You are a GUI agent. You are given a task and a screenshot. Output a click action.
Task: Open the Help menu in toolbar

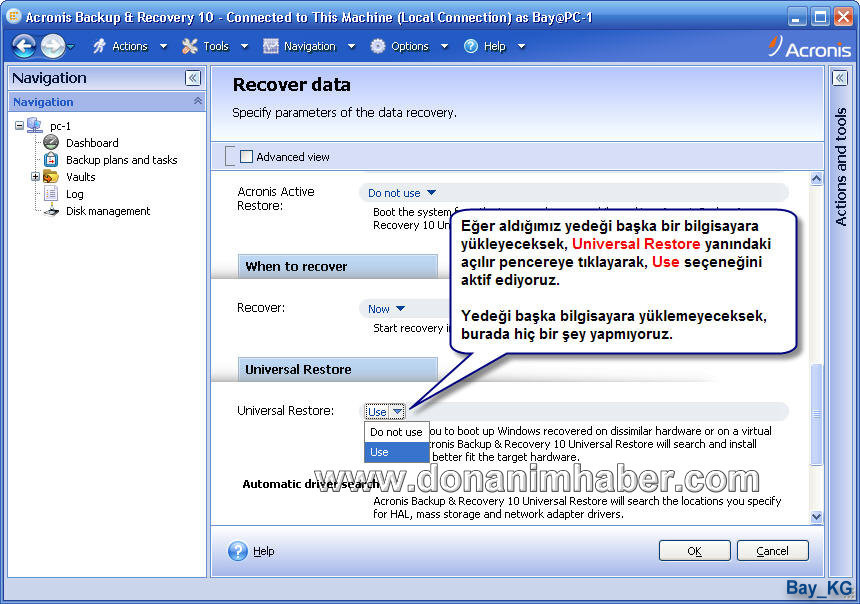coord(494,47)
